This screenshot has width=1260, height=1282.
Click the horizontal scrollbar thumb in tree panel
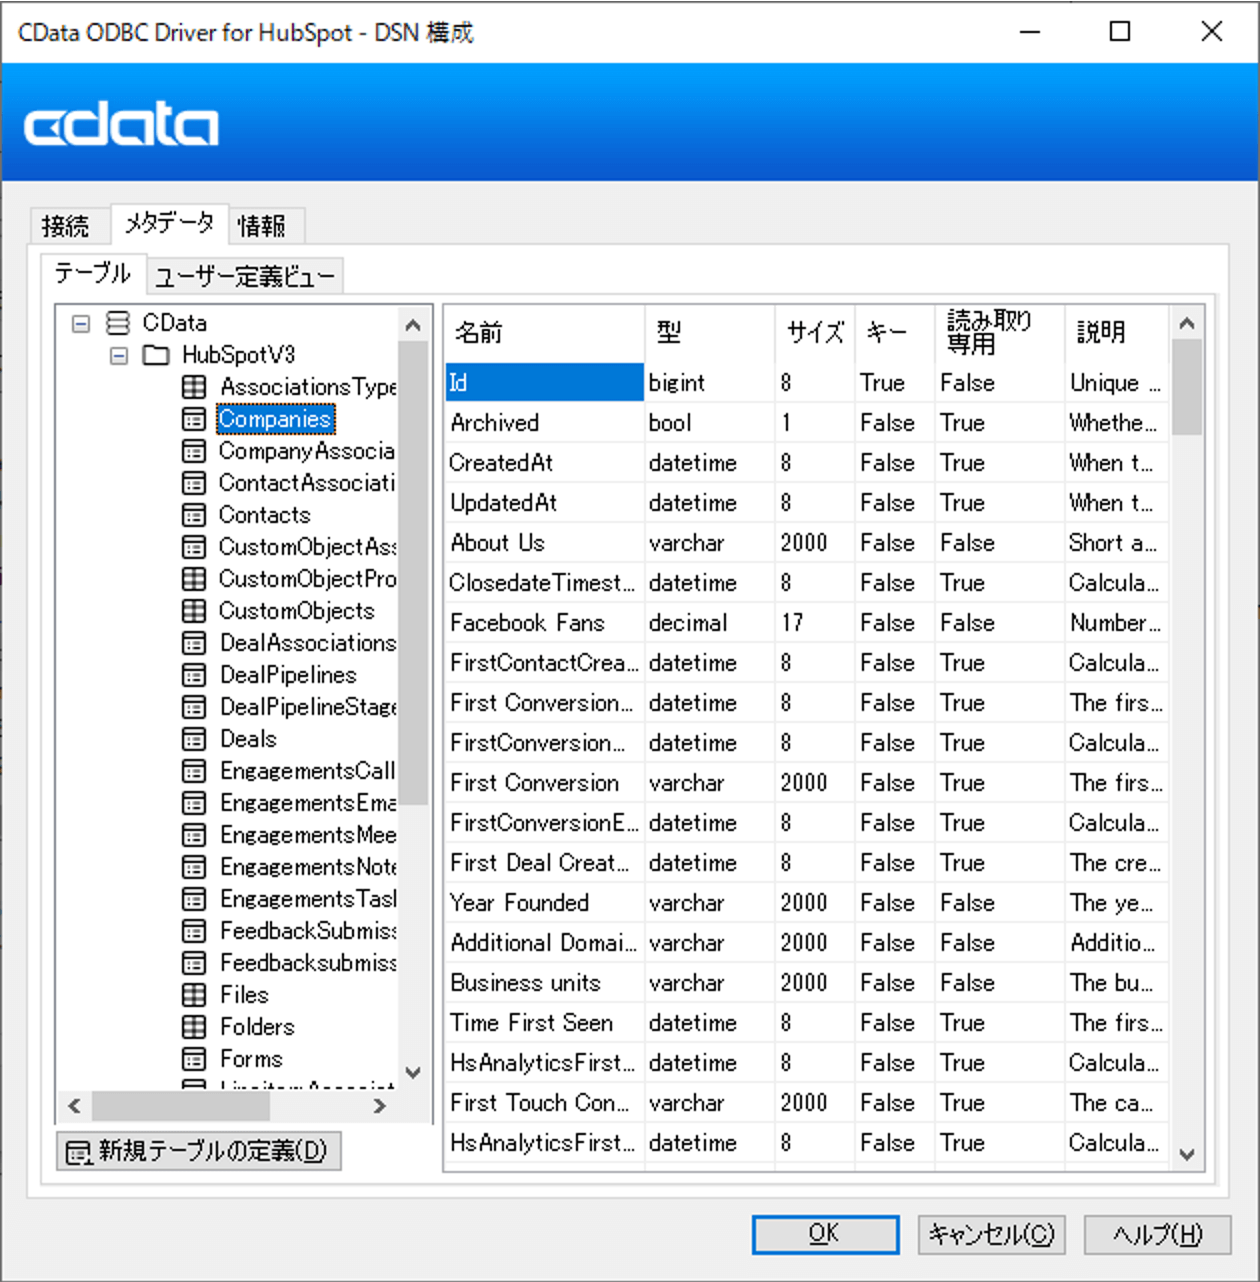(x=181, y=1105)
